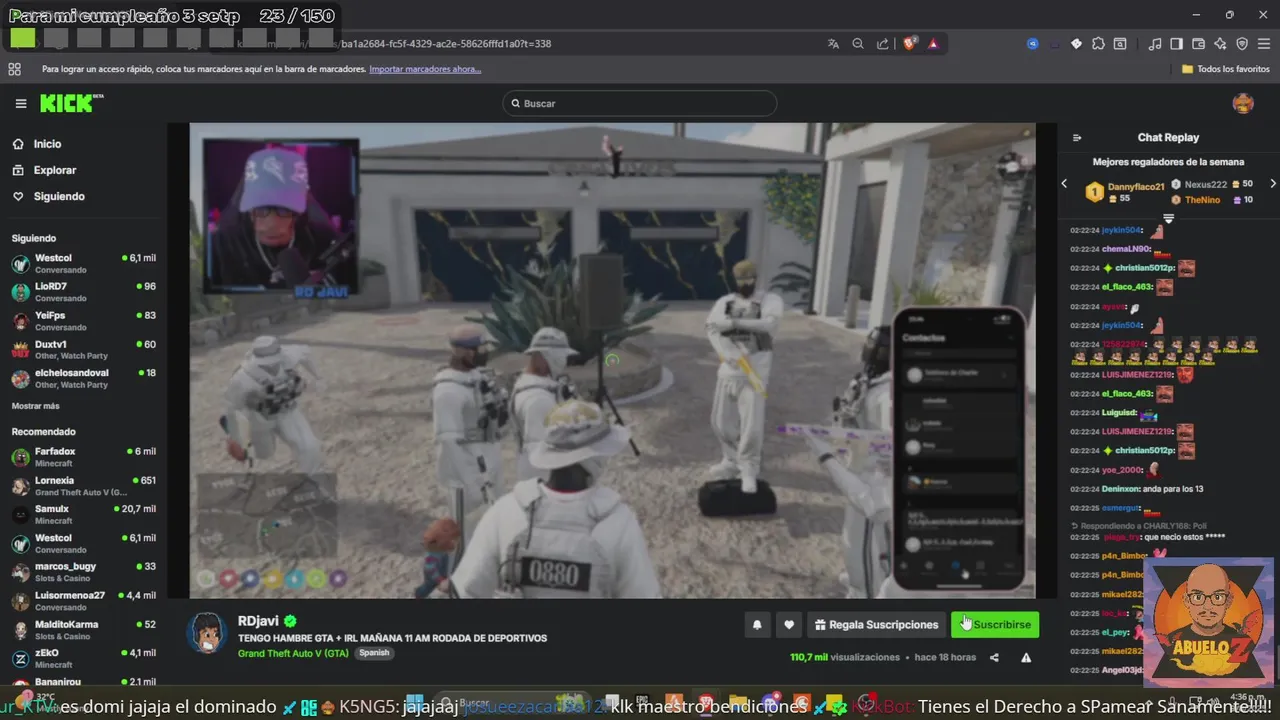
Task: Click the Kick logo
Action: pos(71,103)
